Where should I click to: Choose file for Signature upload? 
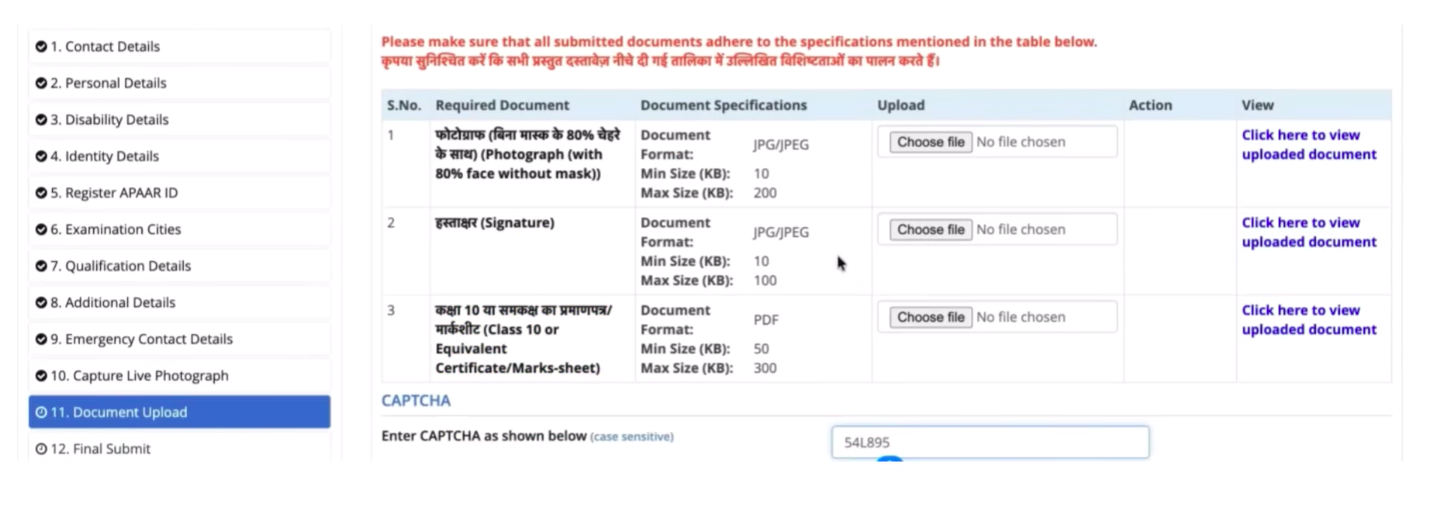(x=930, y=230)
